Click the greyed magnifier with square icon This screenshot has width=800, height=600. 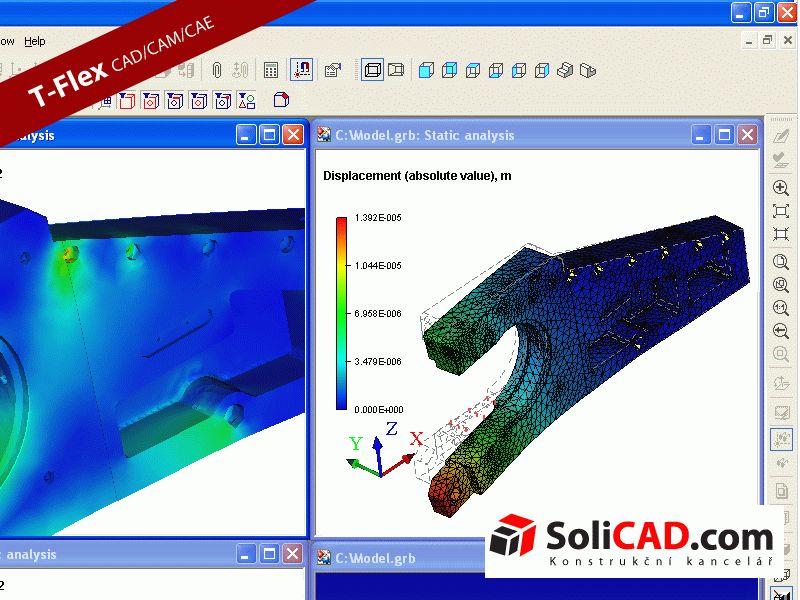click(x=781, y=354)
